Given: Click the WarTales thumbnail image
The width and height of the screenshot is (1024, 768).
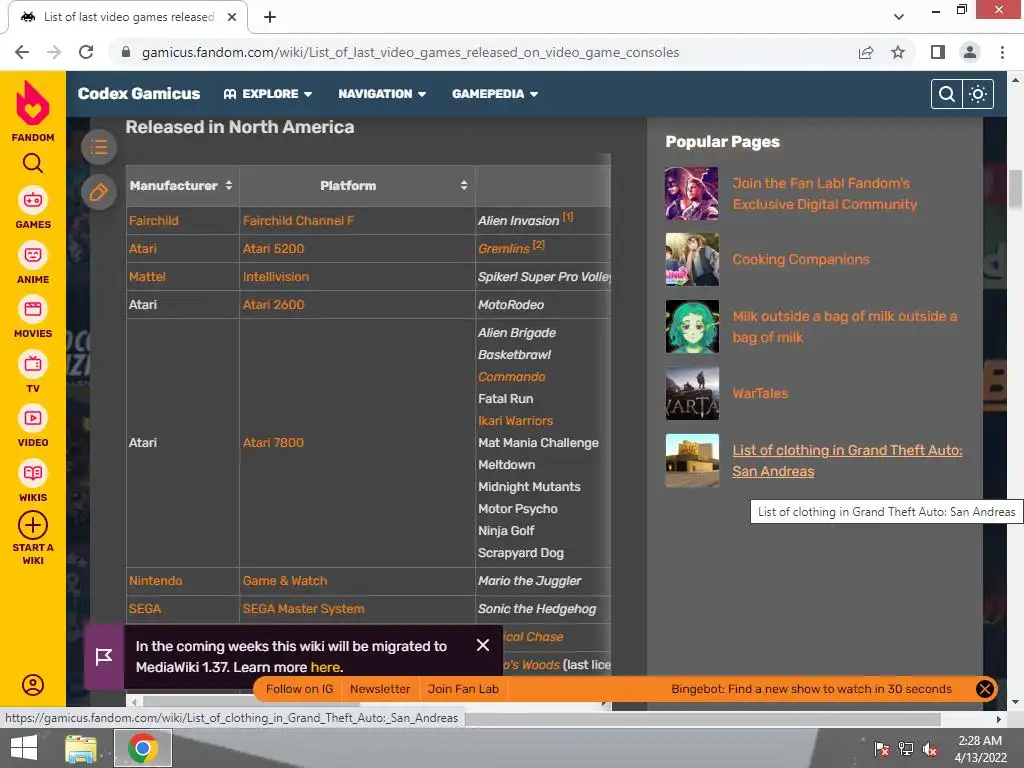Looking at the screenshot, I should click(692, 393).
